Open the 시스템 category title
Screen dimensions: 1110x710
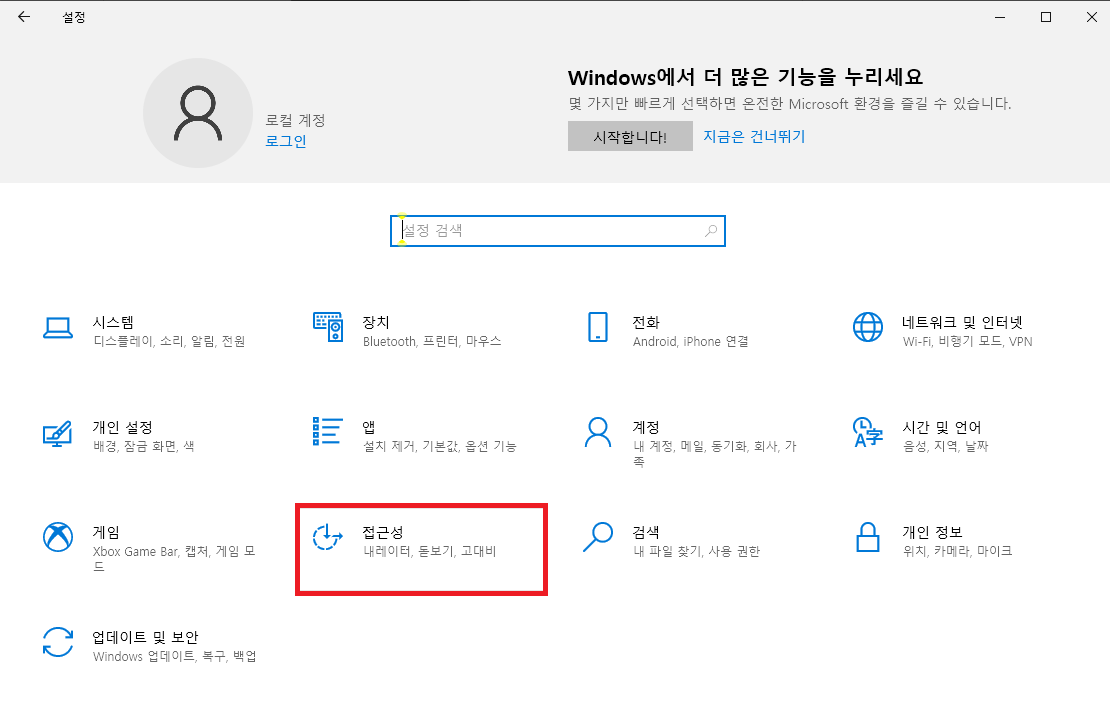[113, 322]
